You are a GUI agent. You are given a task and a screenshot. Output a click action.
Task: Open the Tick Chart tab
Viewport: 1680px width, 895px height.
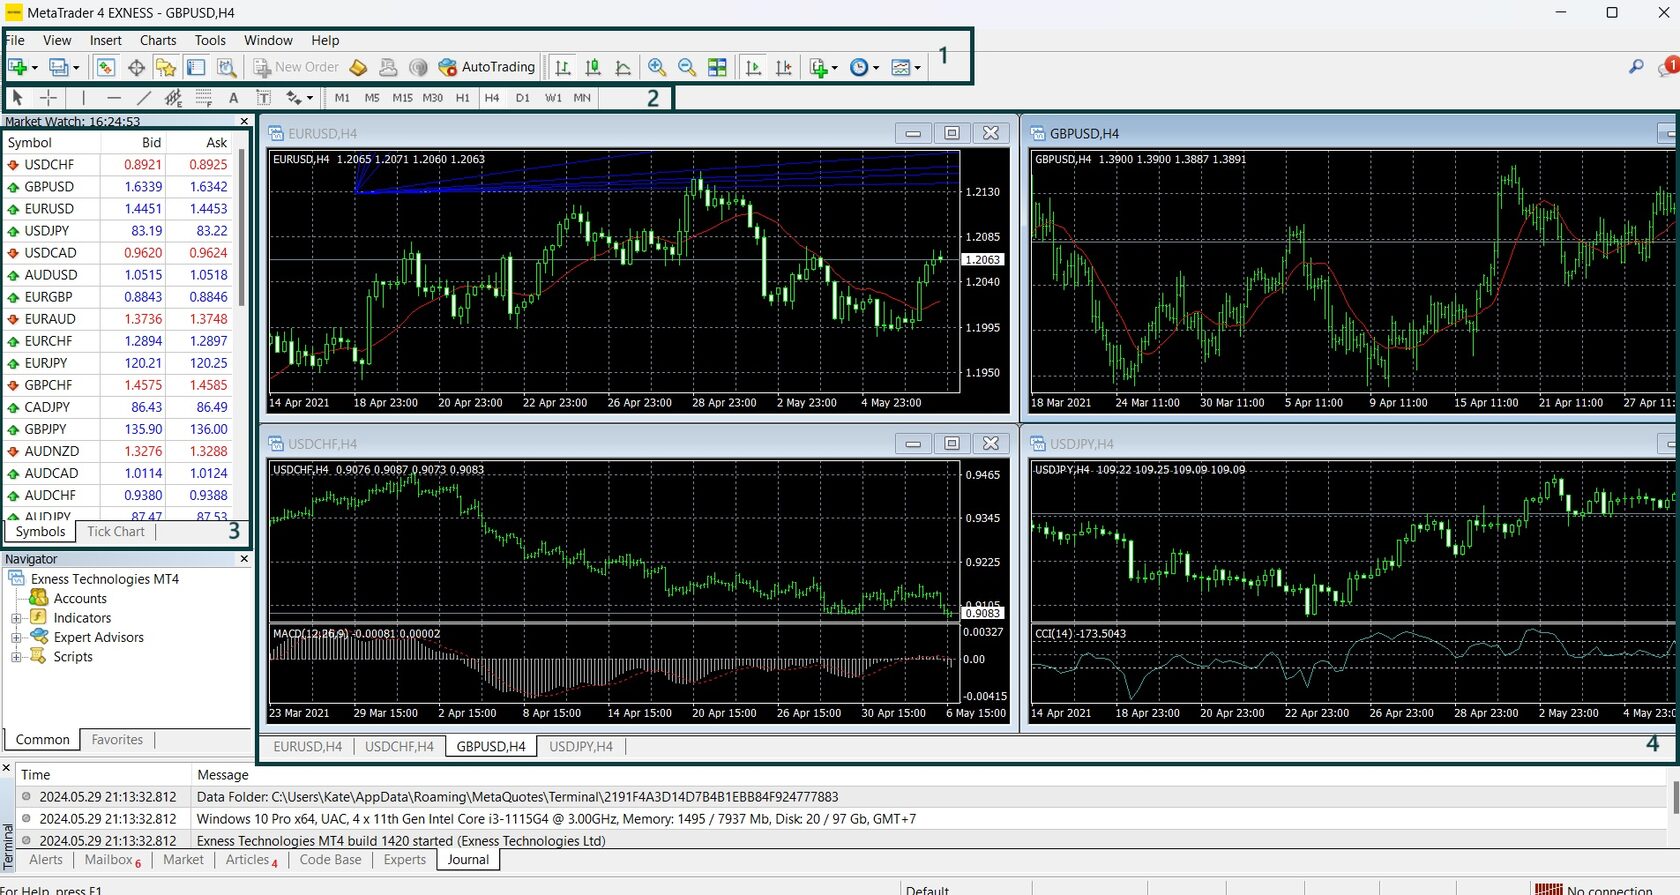tap(115, 532)
